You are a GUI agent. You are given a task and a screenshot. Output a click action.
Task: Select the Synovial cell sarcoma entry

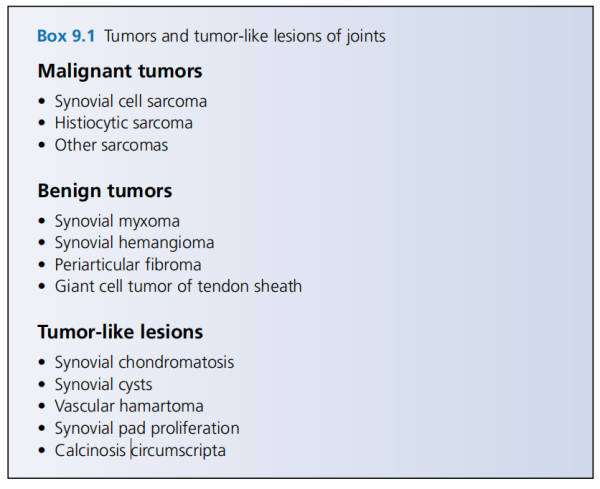tap(130, 102)
